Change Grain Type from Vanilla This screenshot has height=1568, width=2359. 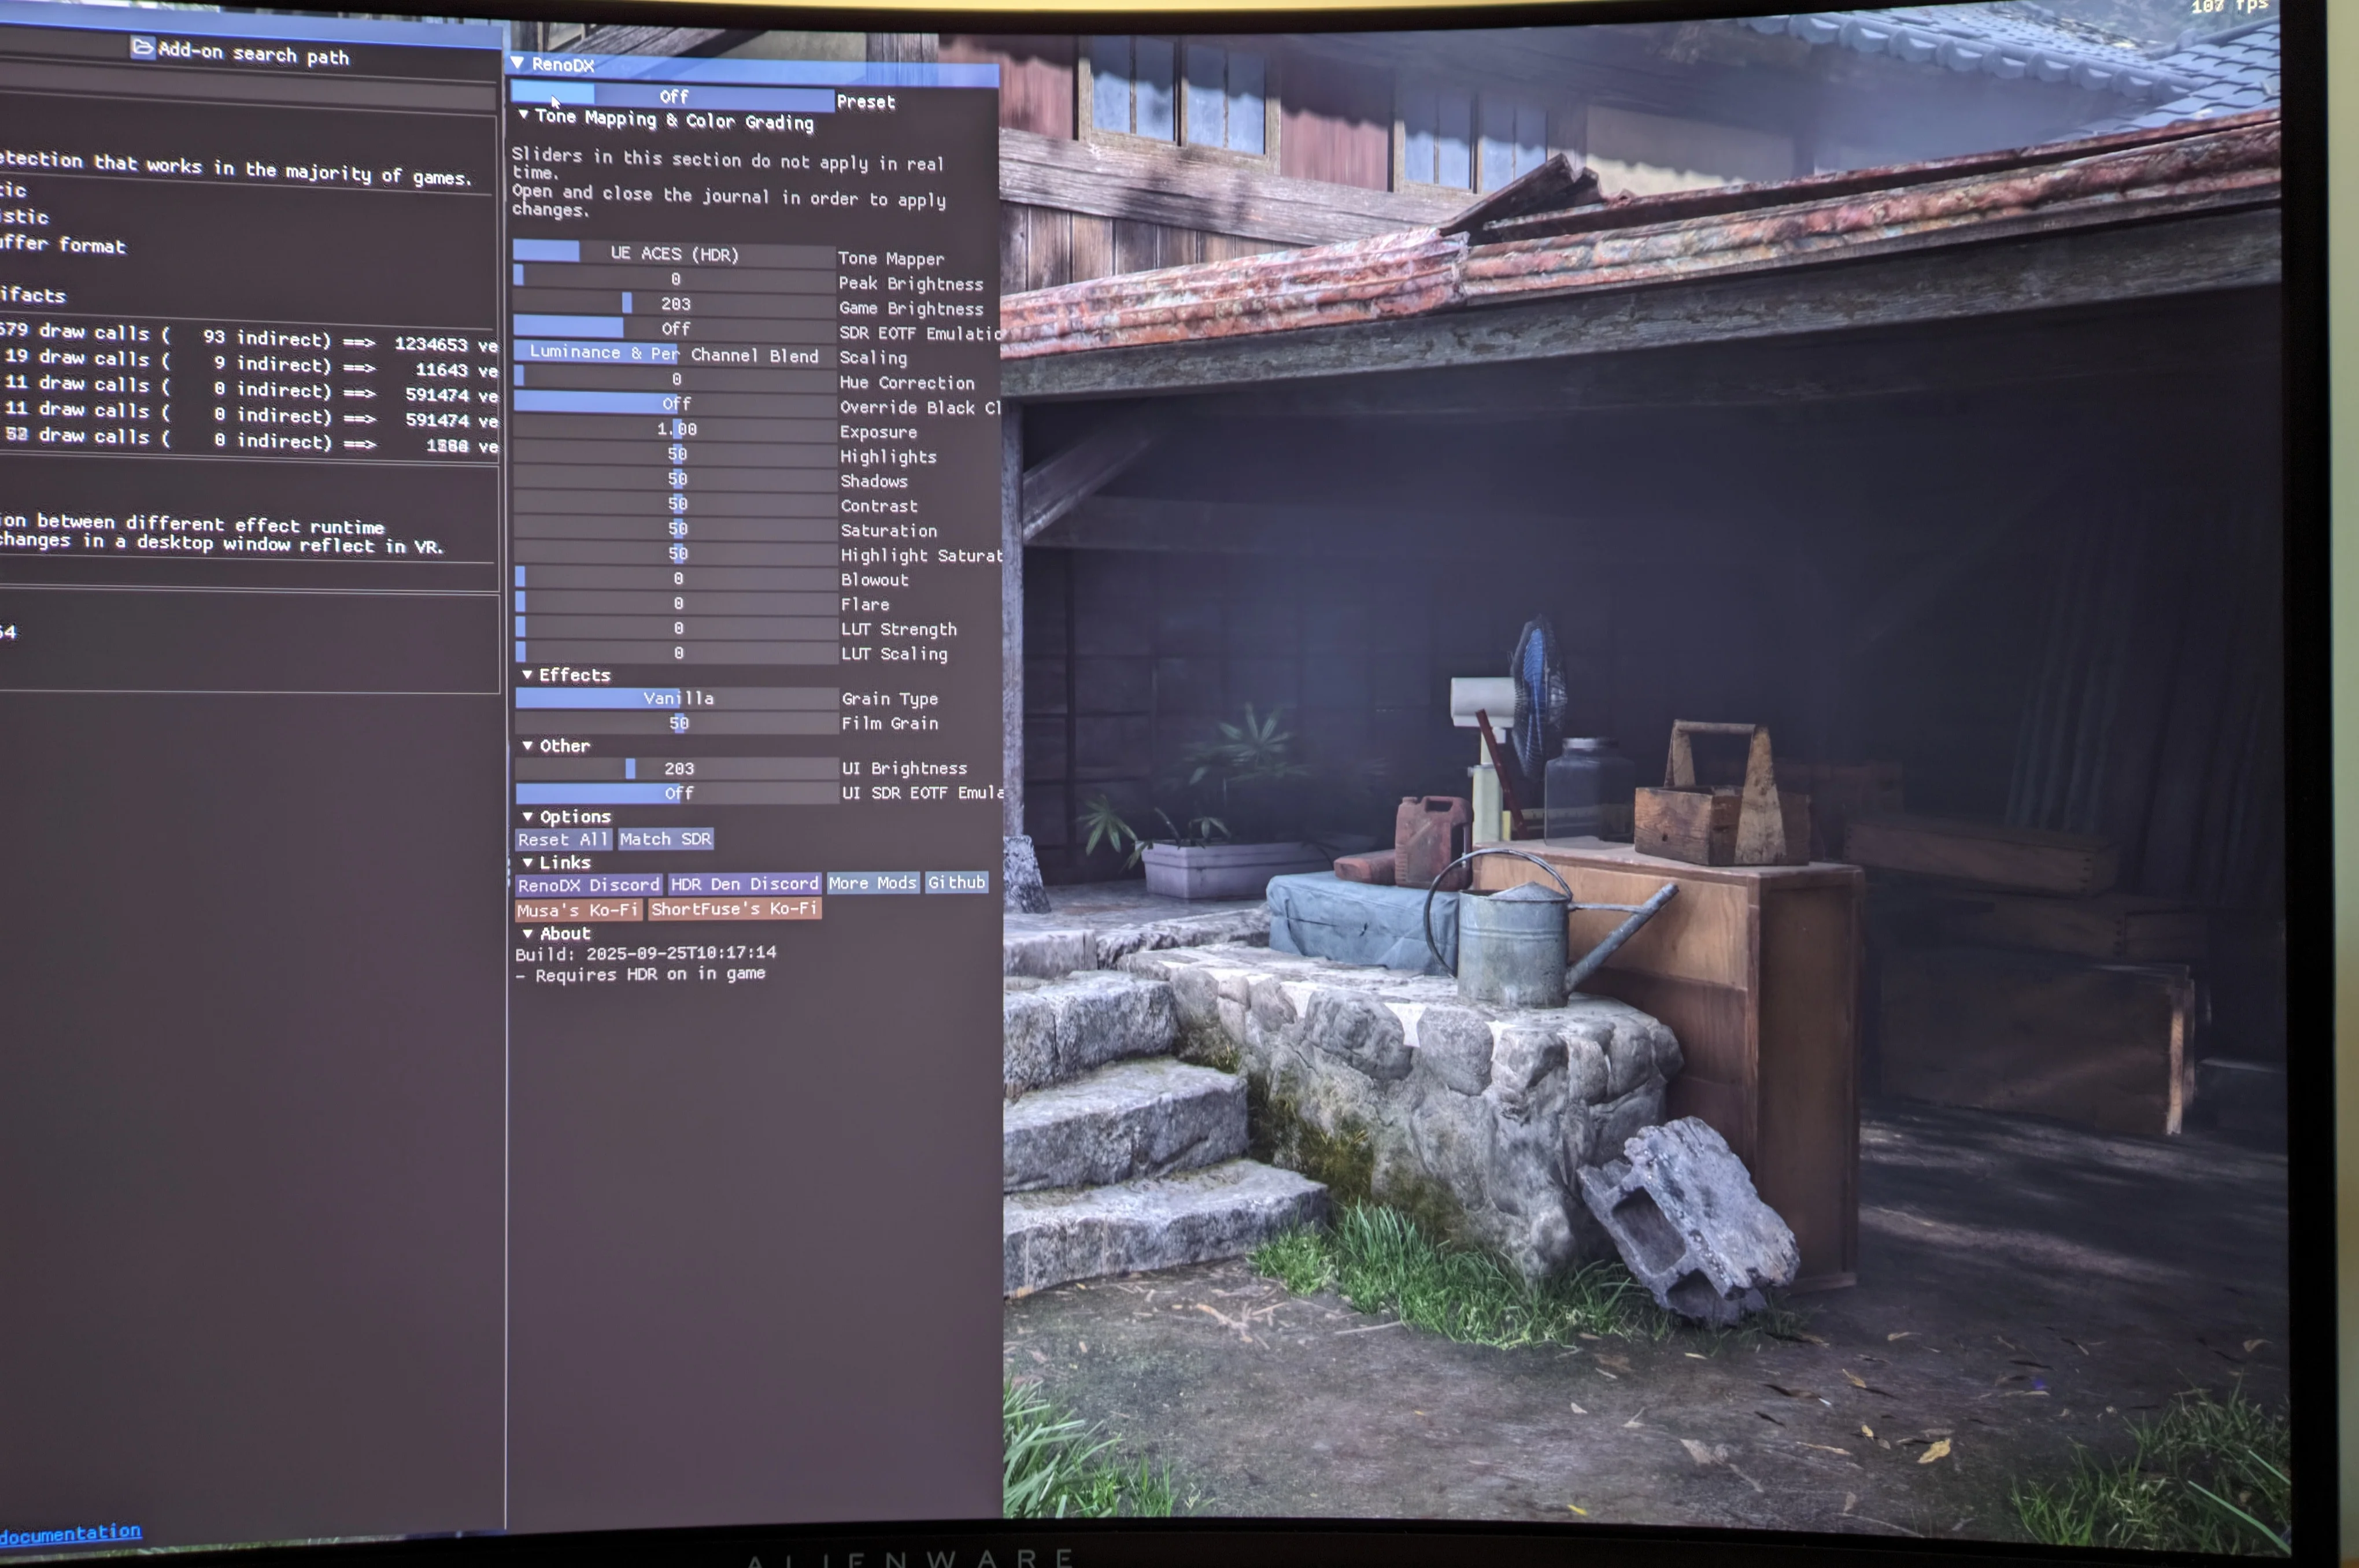click(x=677, y=698)
